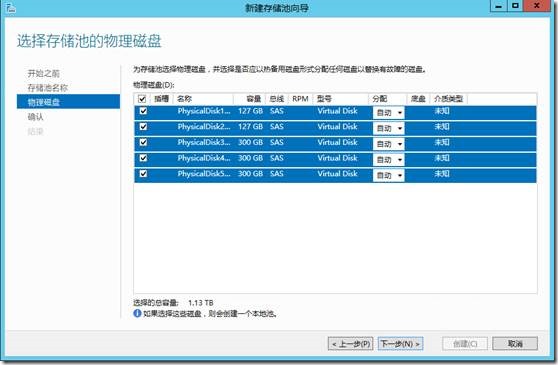Sort by the 型号 column header
Screen dimensions: 558x365
(x=341, y=99)
